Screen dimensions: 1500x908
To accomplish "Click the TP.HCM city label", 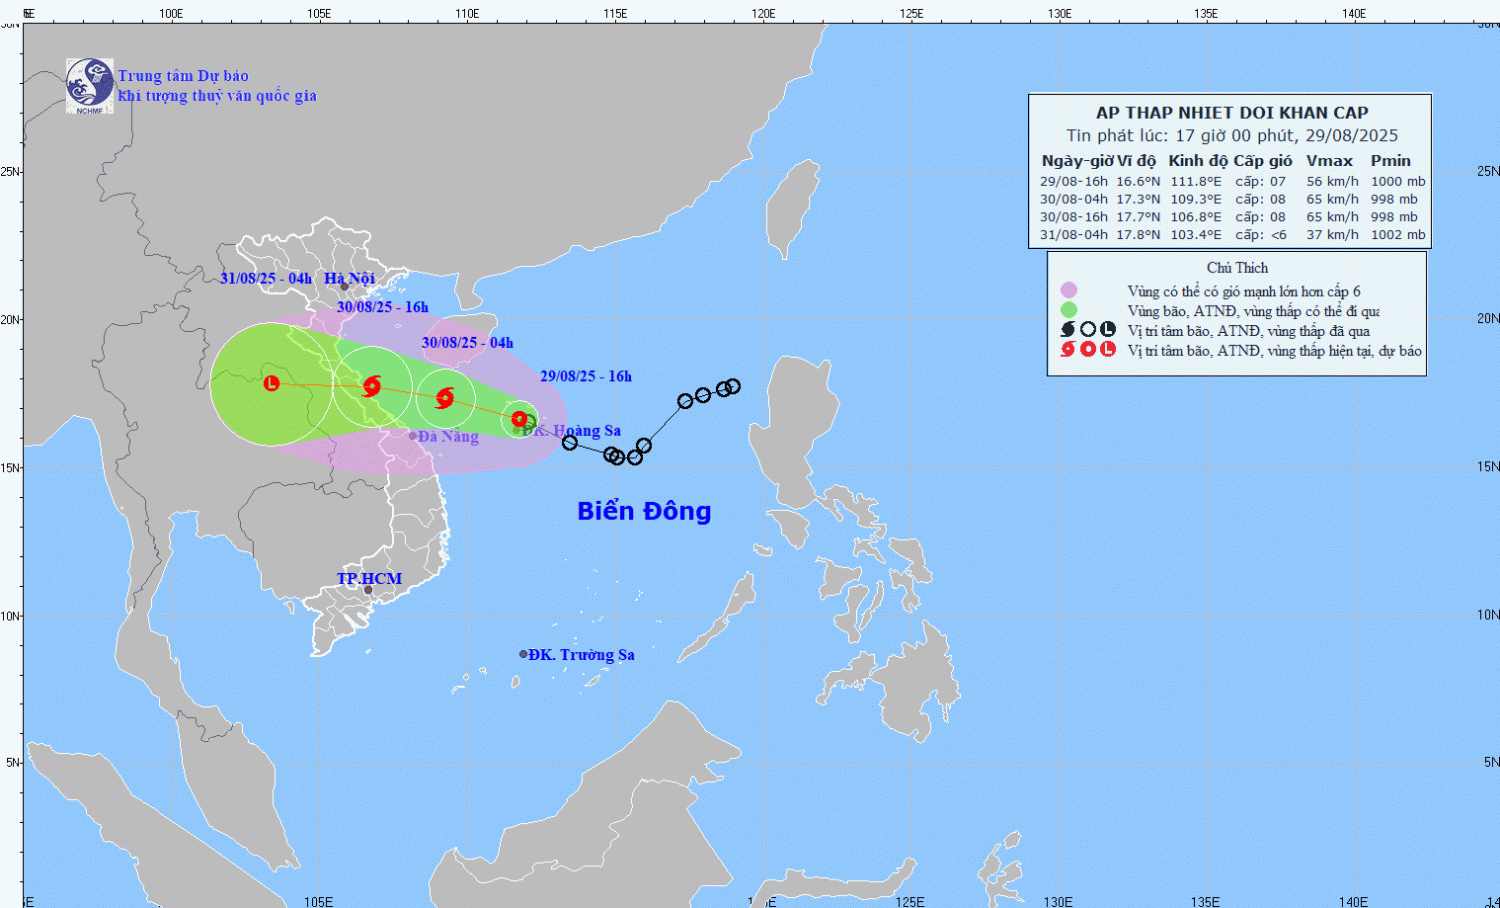I will pos(369,579).
